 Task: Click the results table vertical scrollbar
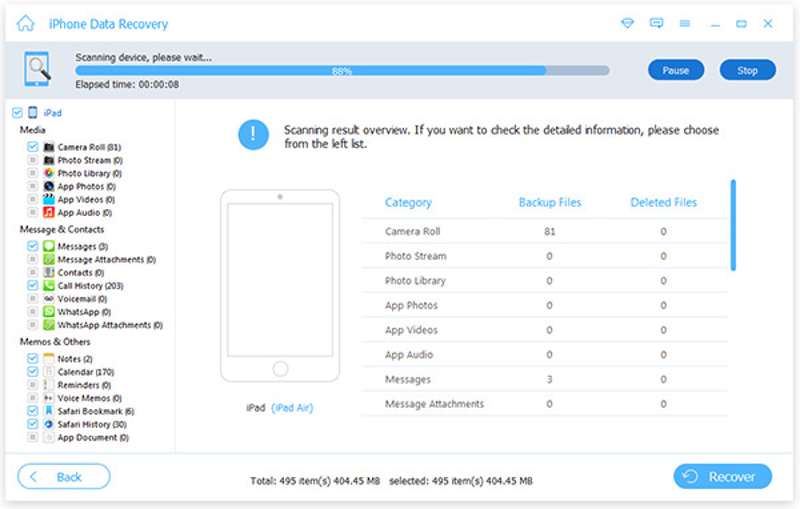733,225
